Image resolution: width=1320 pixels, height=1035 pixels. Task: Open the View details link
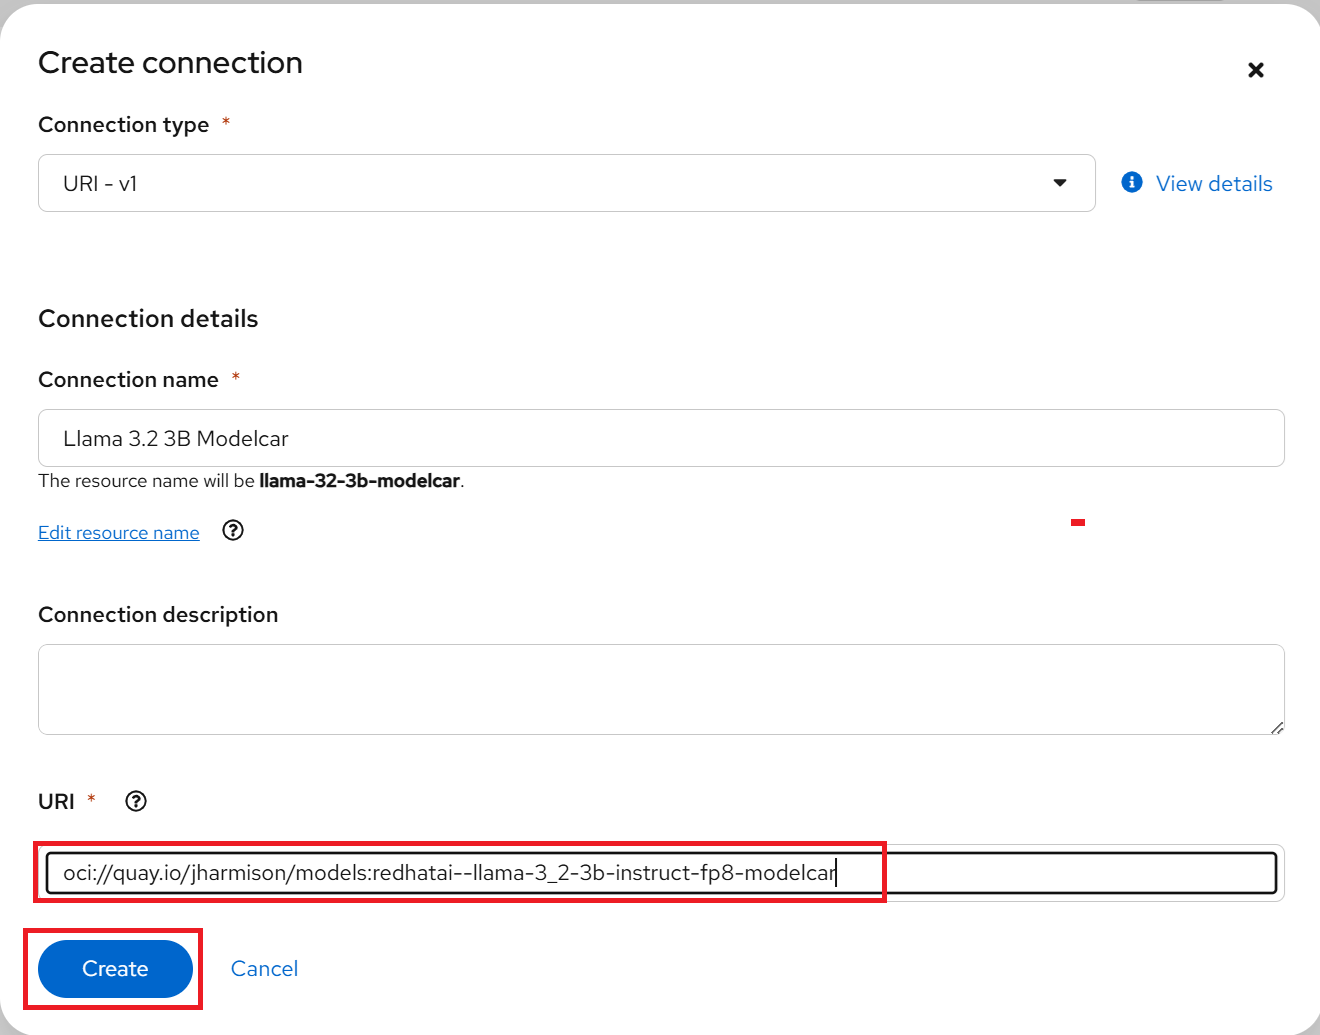(1214, 184)
